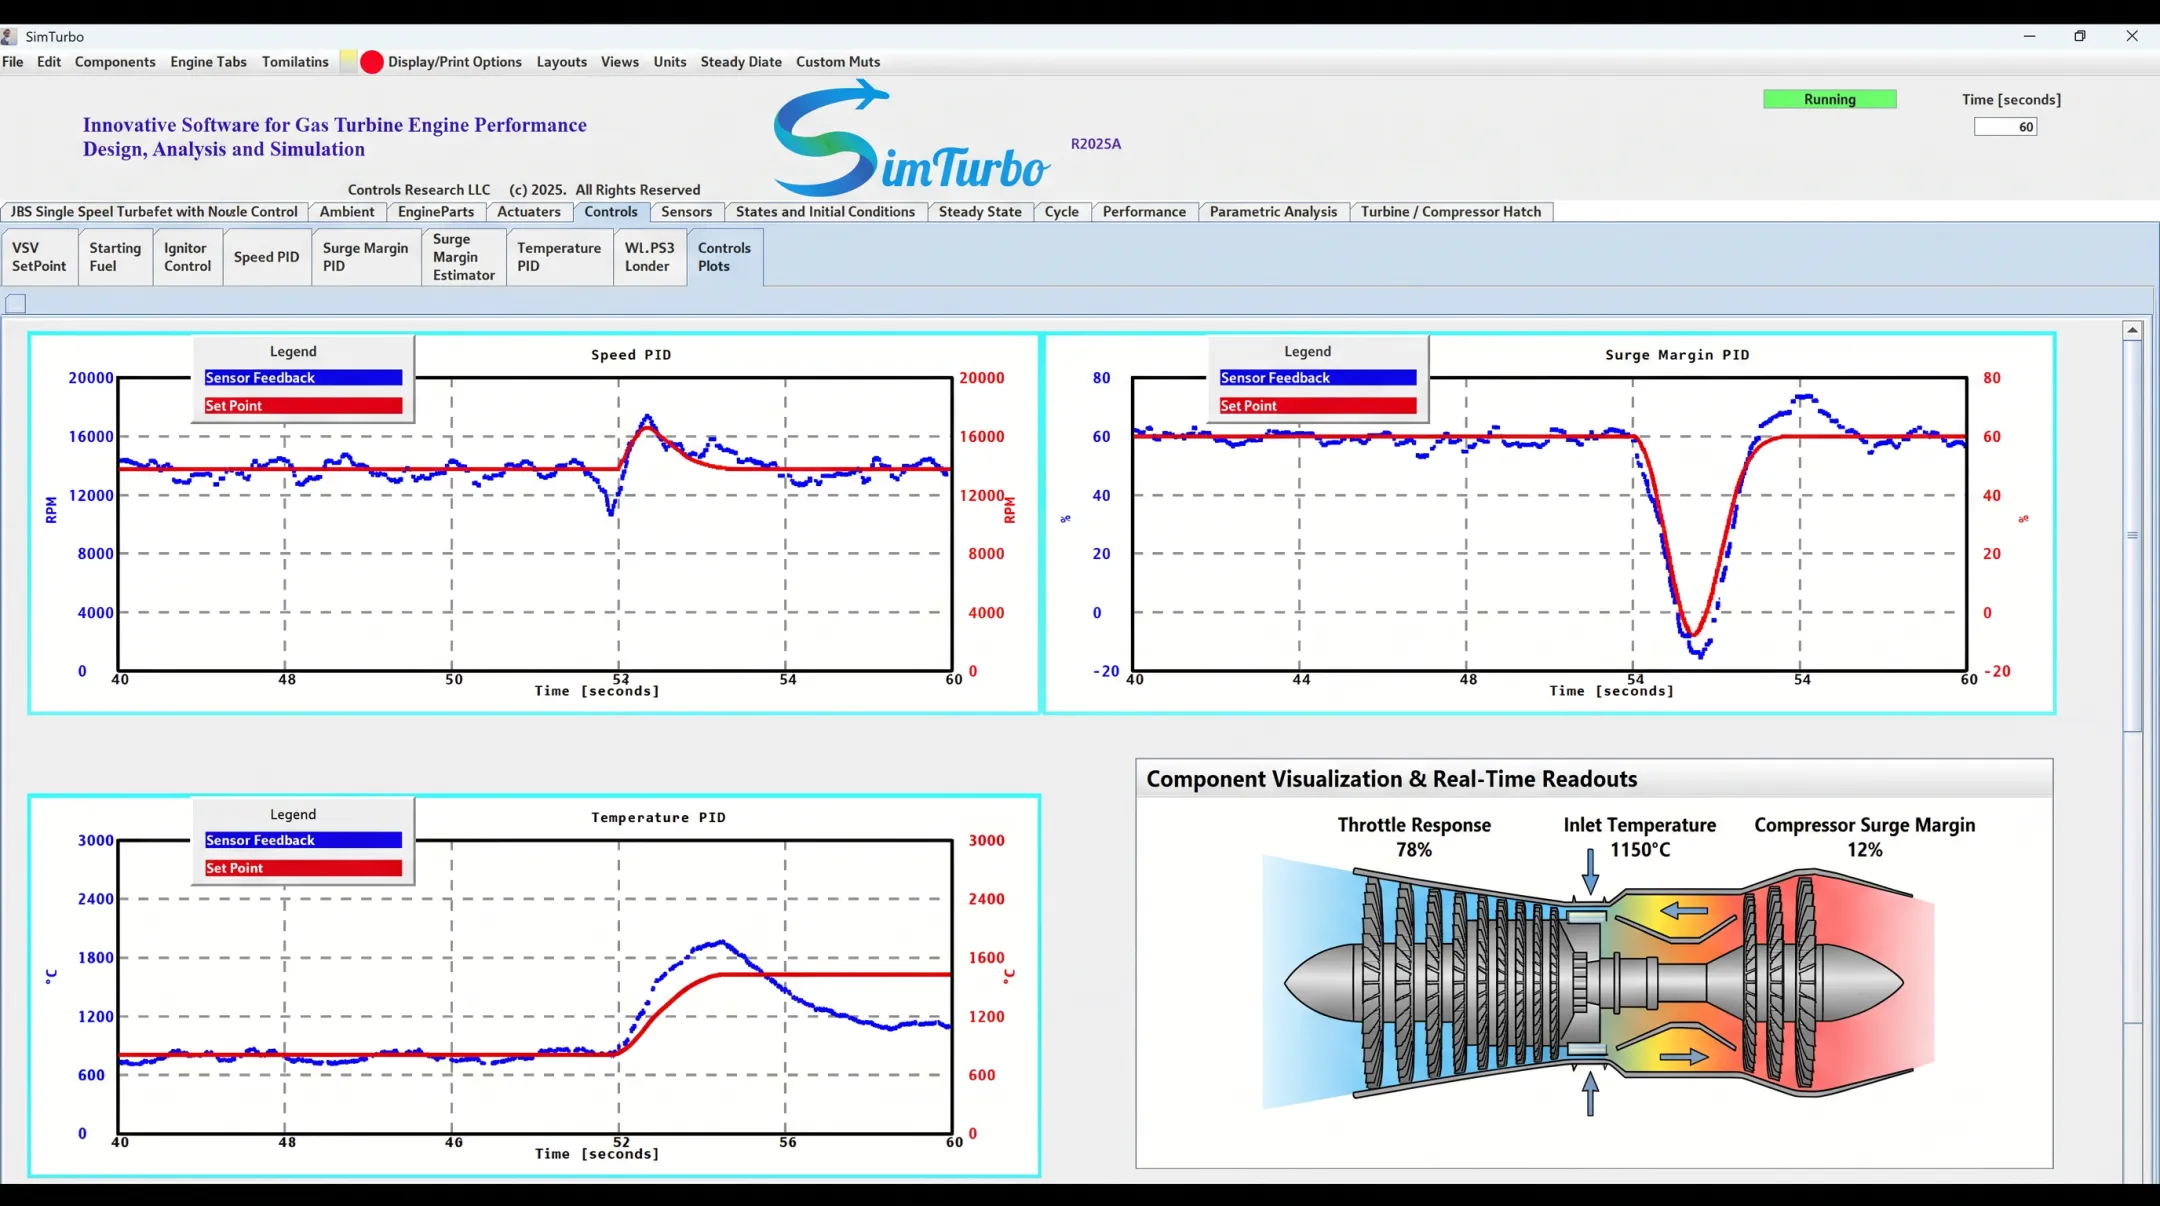
Task: Click the SimTurbo app icon in the title bar
Action: [9, 37]
